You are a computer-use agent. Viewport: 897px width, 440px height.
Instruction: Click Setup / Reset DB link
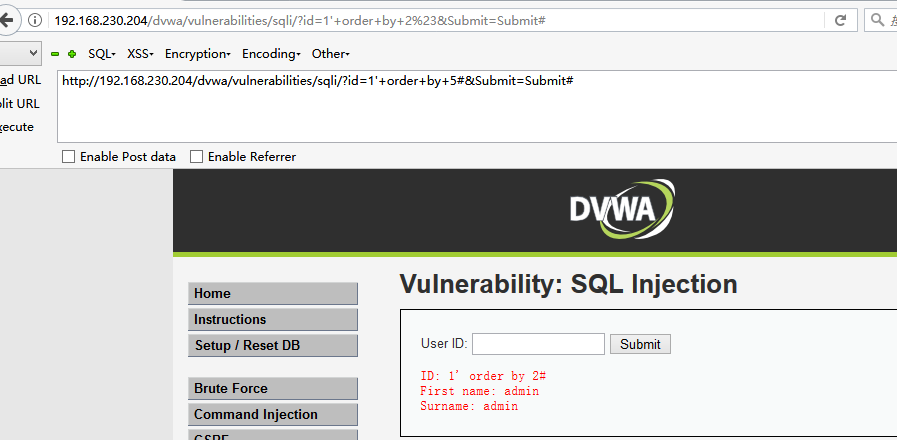click(272, 346)
